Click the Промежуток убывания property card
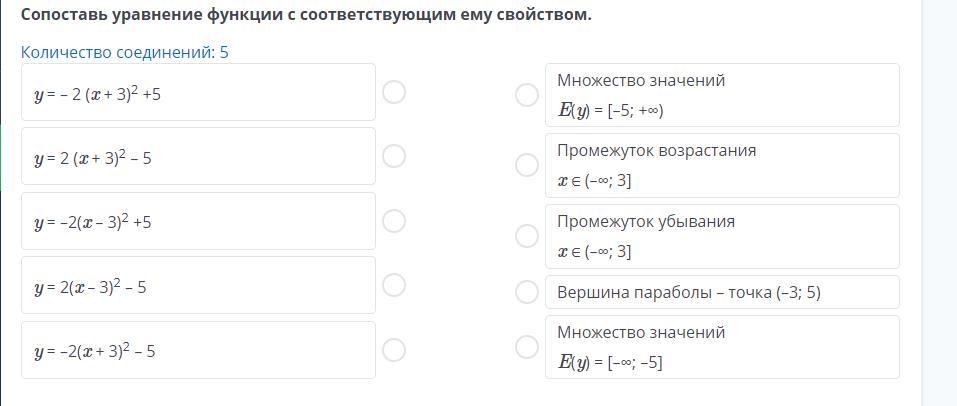957x406 pixels. (x=721, y=236)
